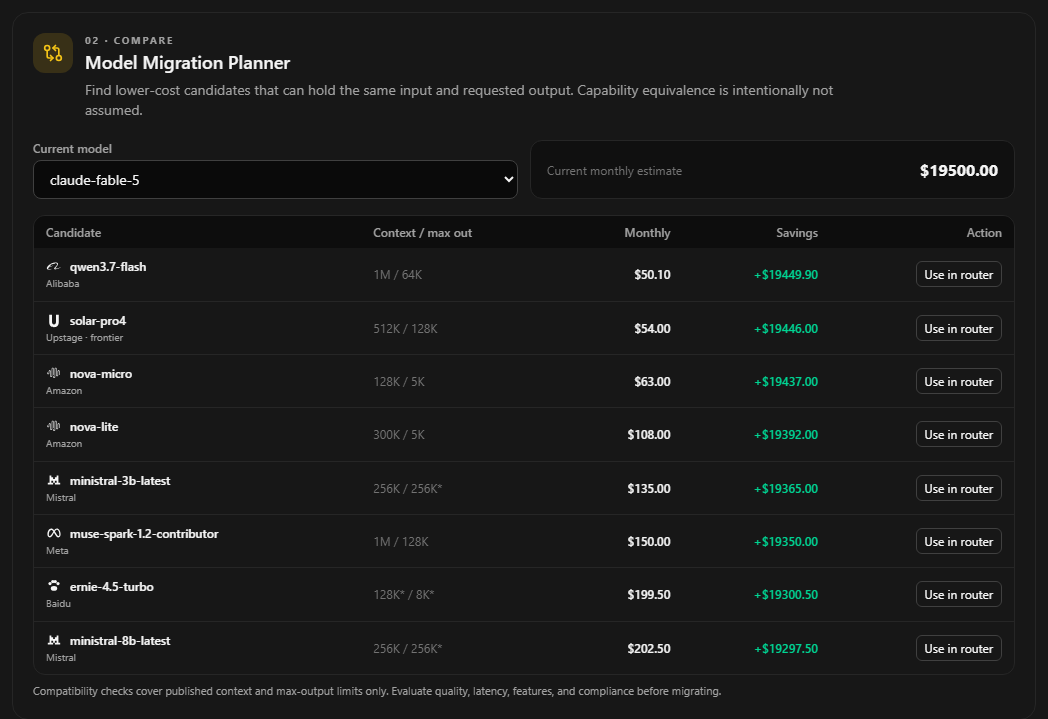The height and width of the screenshot is (719, 1048).
Task: Click the Meta provider label
Action: coord(57,551)
